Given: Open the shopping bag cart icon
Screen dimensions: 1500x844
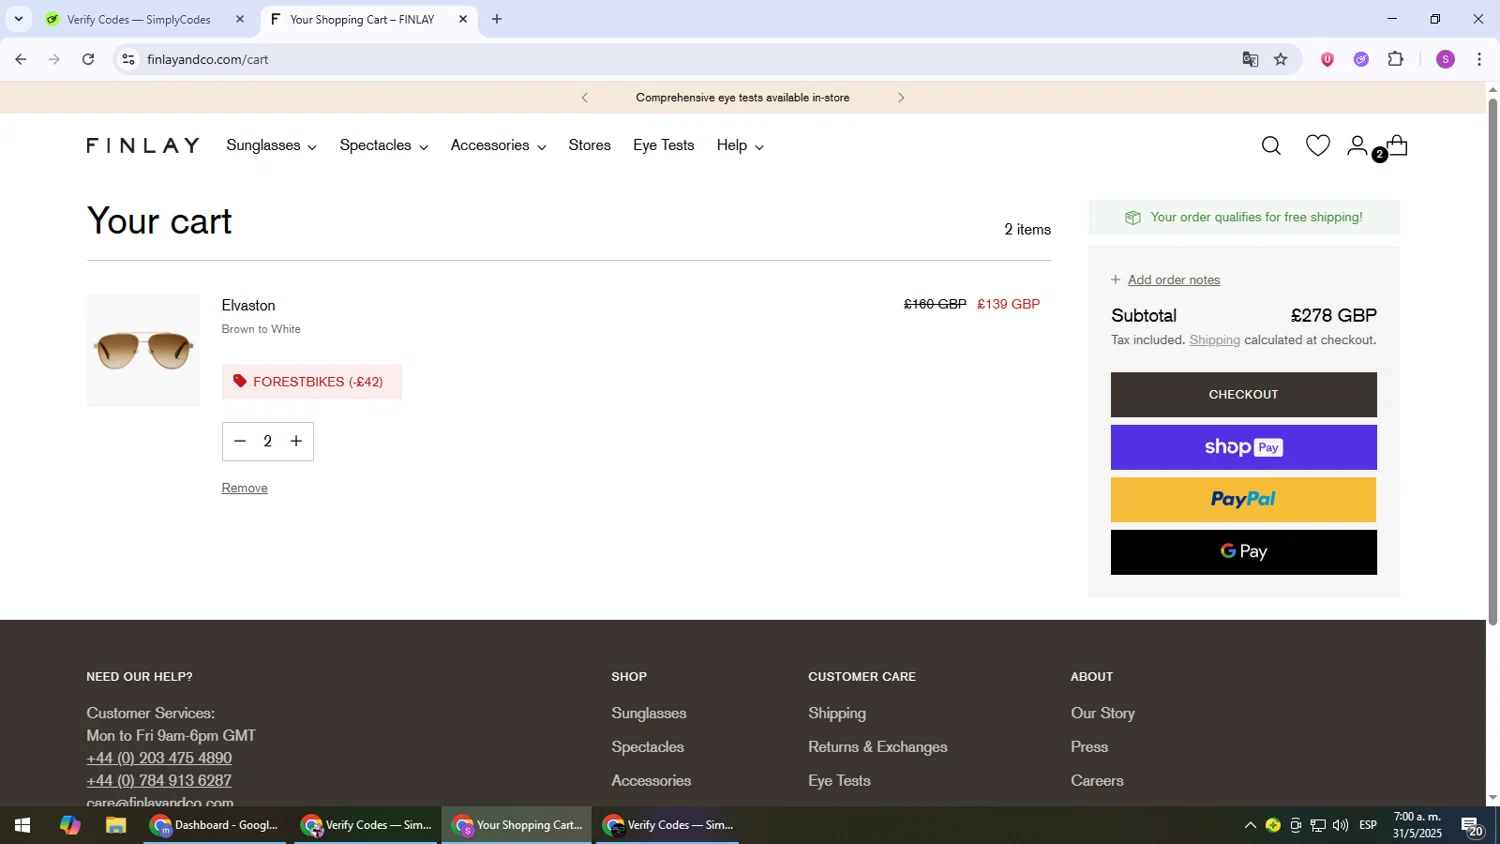Looking at the screenshot, I should [x=1397, y=146].
